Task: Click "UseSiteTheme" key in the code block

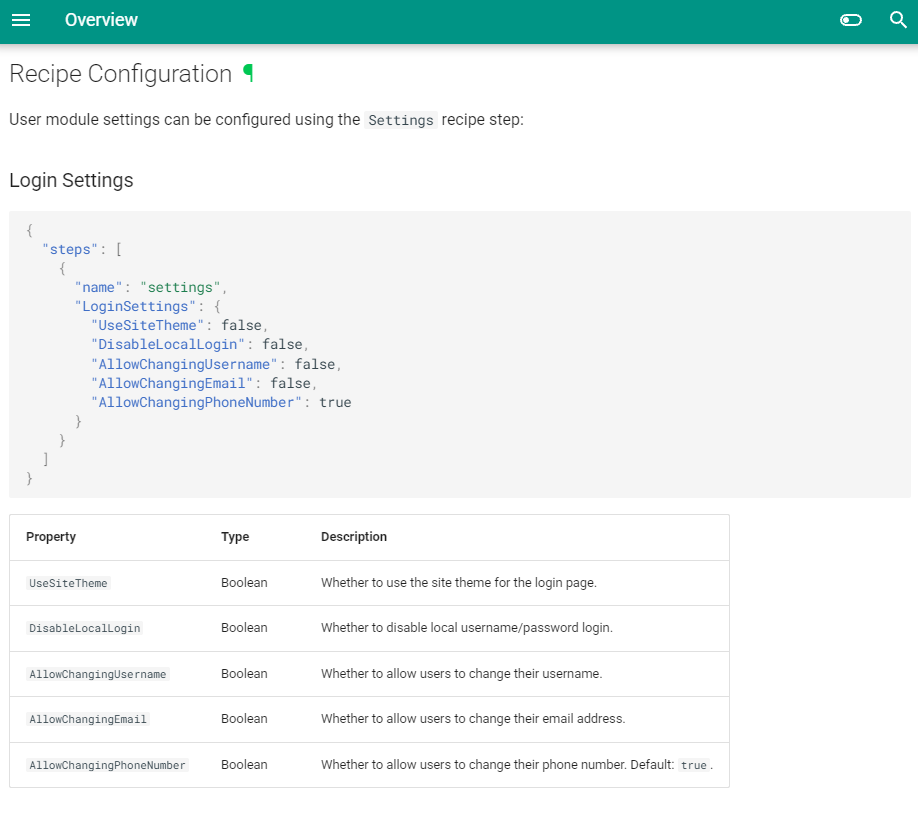Action: click(147, 325)
